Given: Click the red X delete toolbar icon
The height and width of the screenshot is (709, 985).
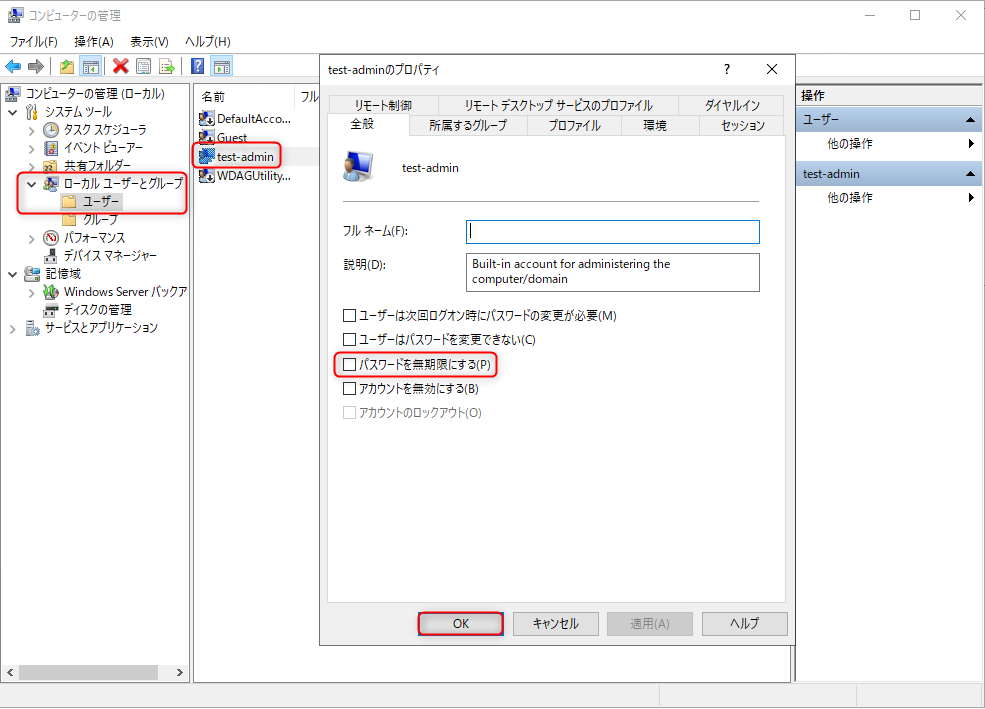Looking at the screenshot, I should [121, 66].
